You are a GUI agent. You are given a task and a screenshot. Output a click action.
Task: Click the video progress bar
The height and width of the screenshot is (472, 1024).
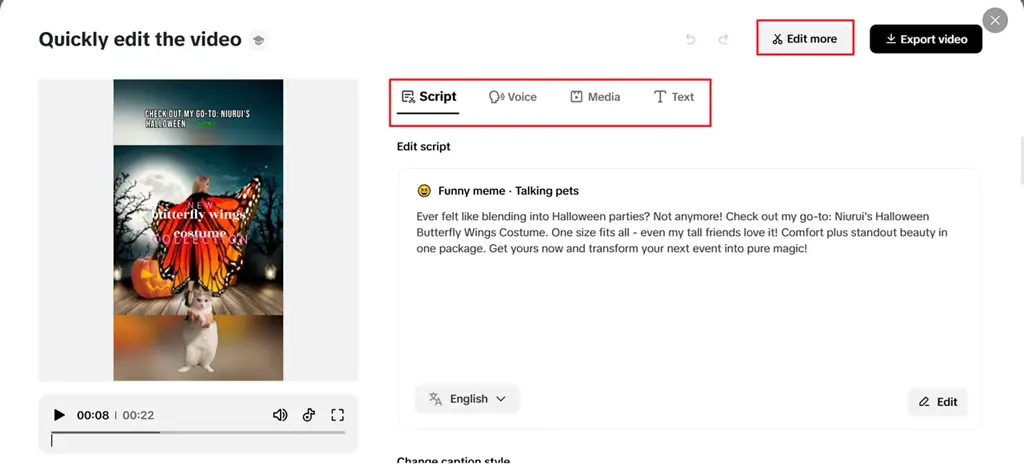[x=198, y=433]
